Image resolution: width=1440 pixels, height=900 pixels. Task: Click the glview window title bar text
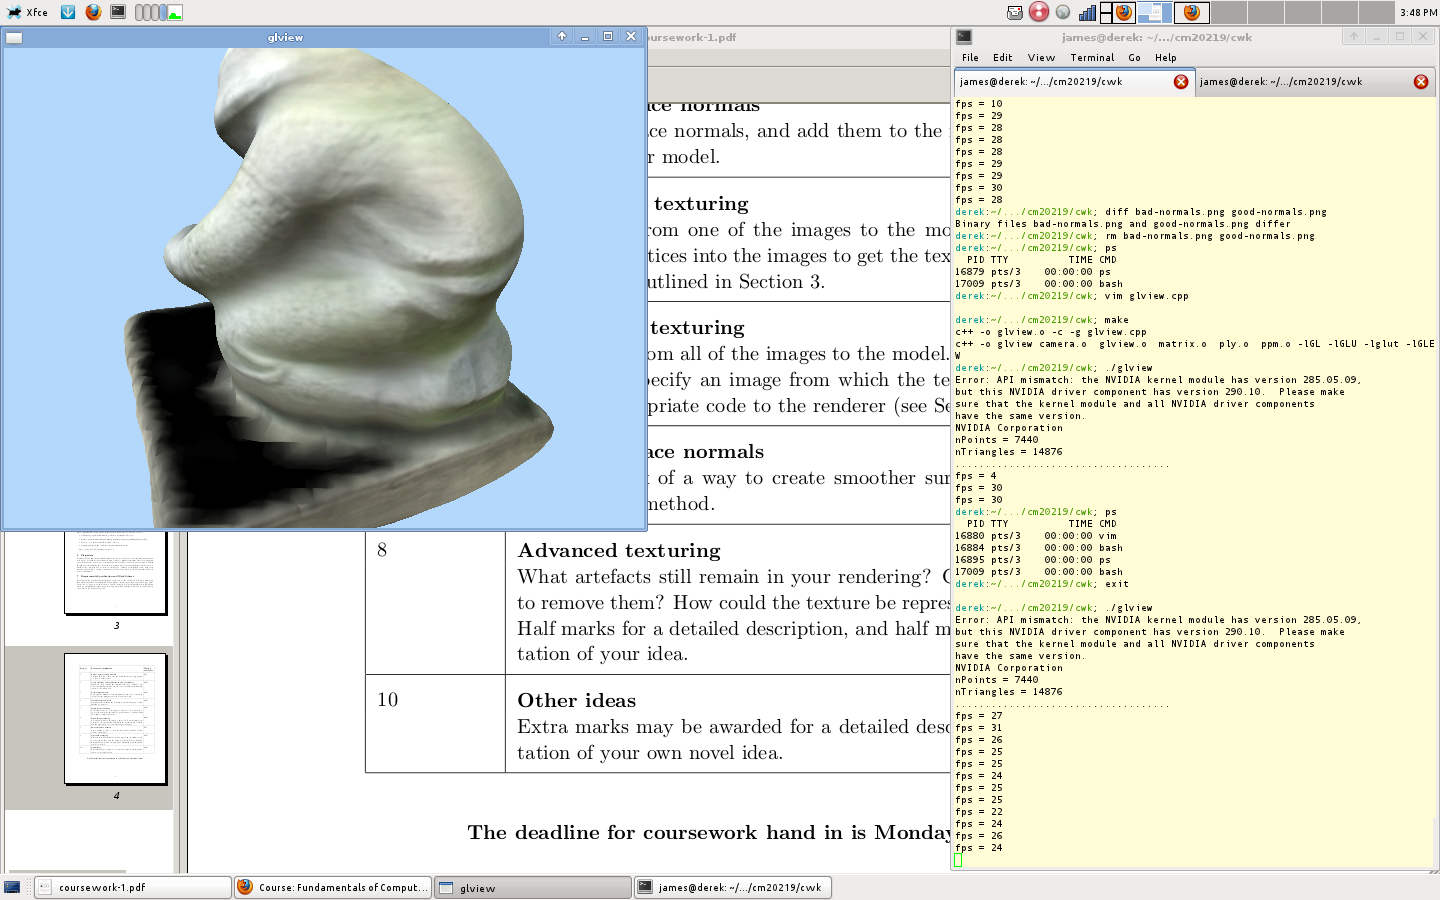(285, 37)
